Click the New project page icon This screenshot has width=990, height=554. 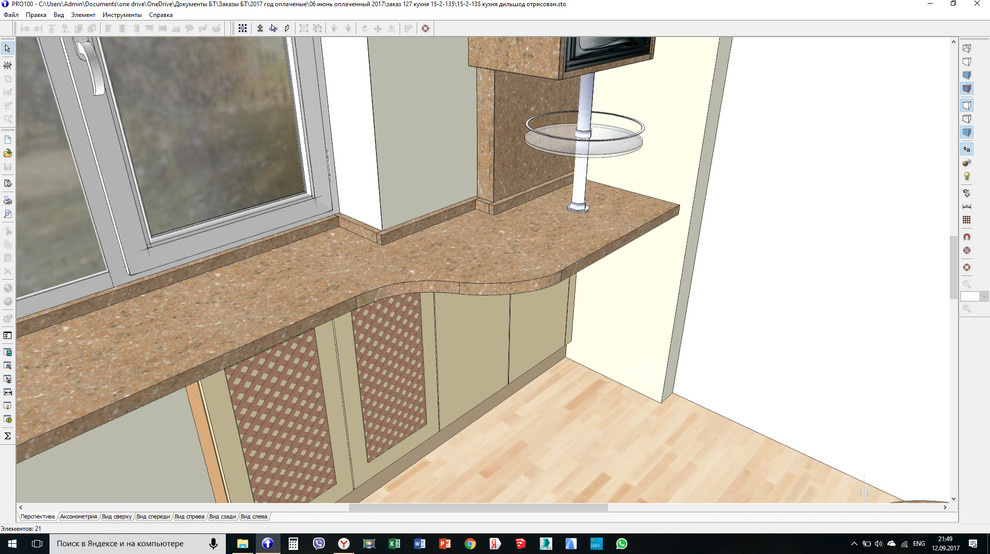pos(7,139)
